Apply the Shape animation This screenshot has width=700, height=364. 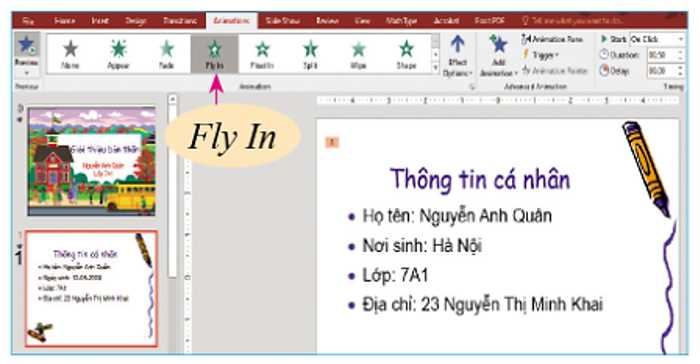[x=406, y=54]
